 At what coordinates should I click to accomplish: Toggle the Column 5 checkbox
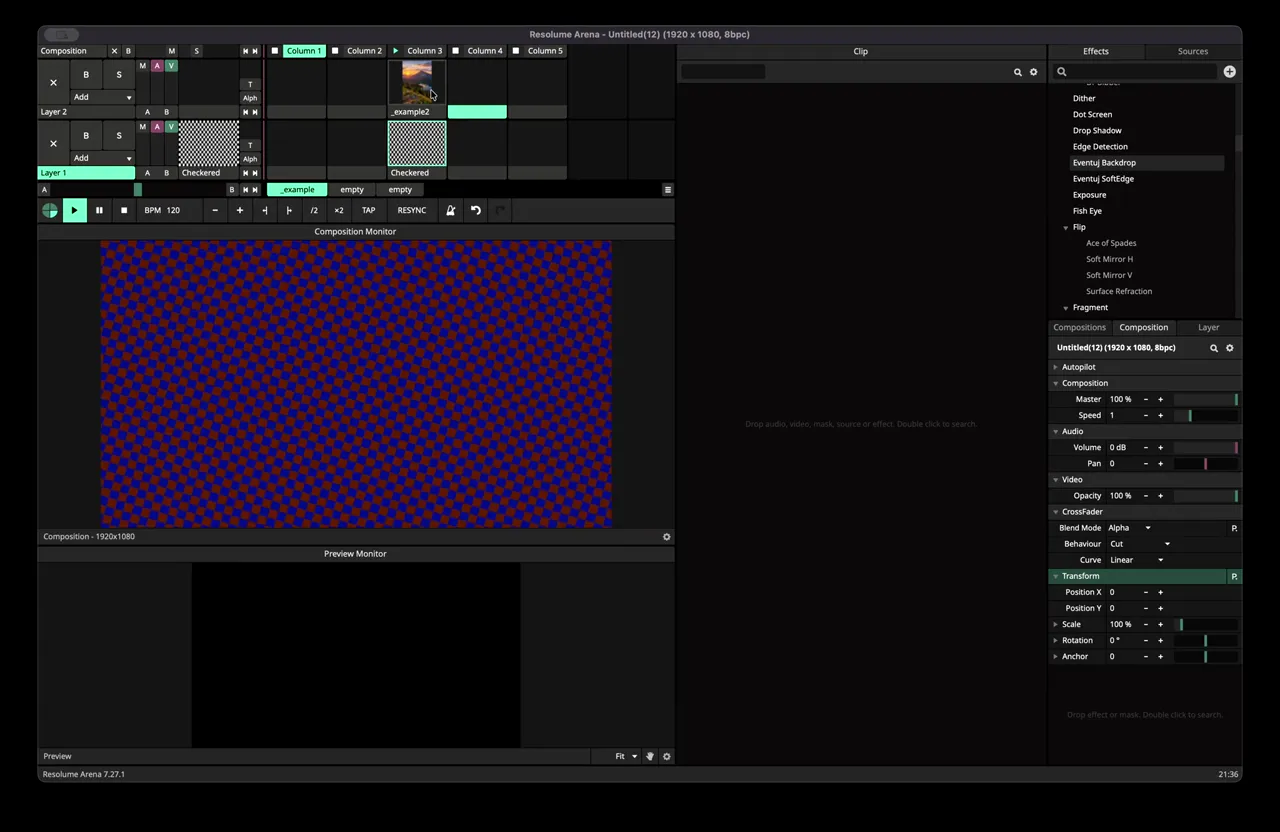point(516,51)
